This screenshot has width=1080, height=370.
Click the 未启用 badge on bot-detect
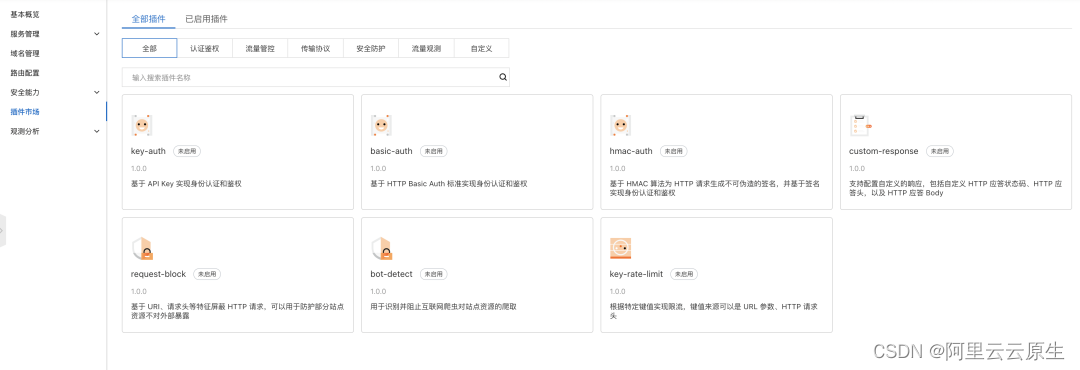click(434, 274)
